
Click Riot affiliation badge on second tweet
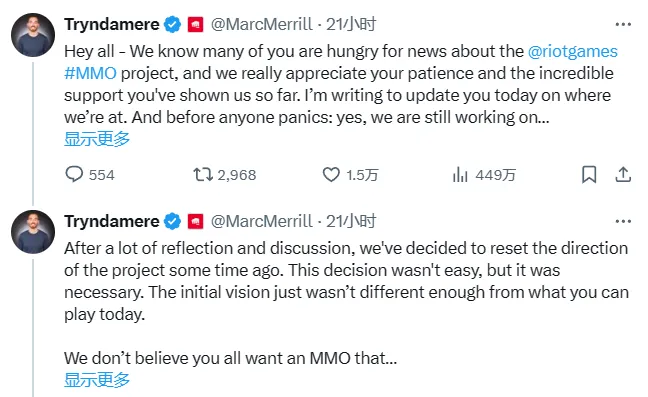tap(195, 221)
